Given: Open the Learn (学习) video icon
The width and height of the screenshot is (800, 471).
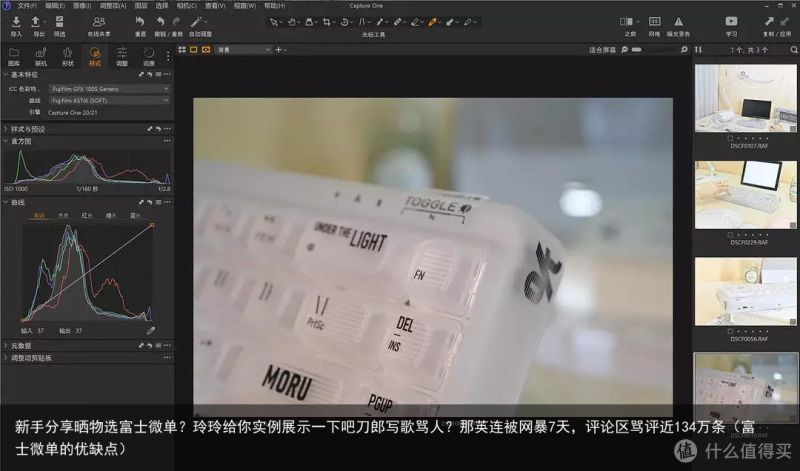Looking at the screenshot, I should pyautogui.click(x=731, y=21).
